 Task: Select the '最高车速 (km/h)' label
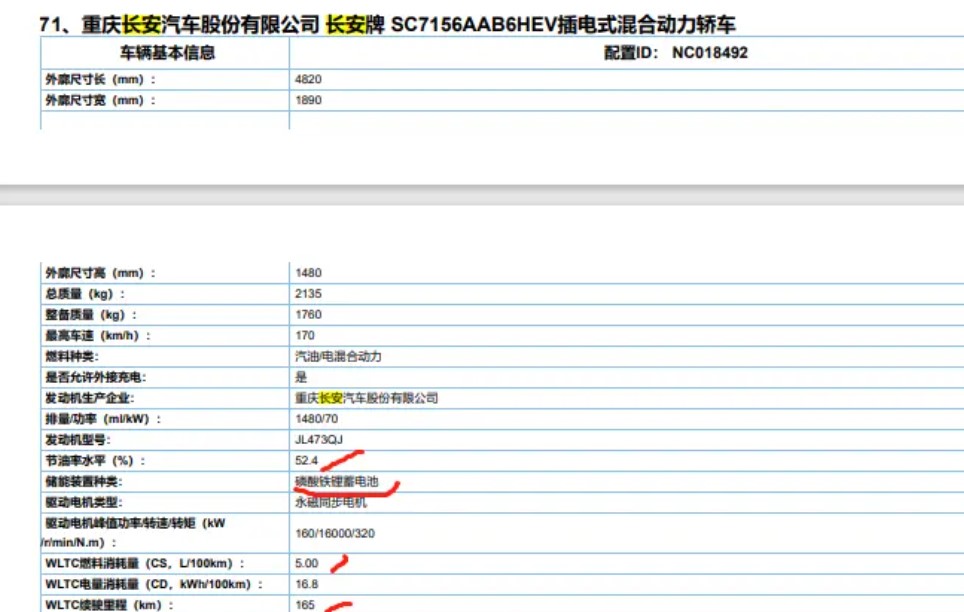98,336
